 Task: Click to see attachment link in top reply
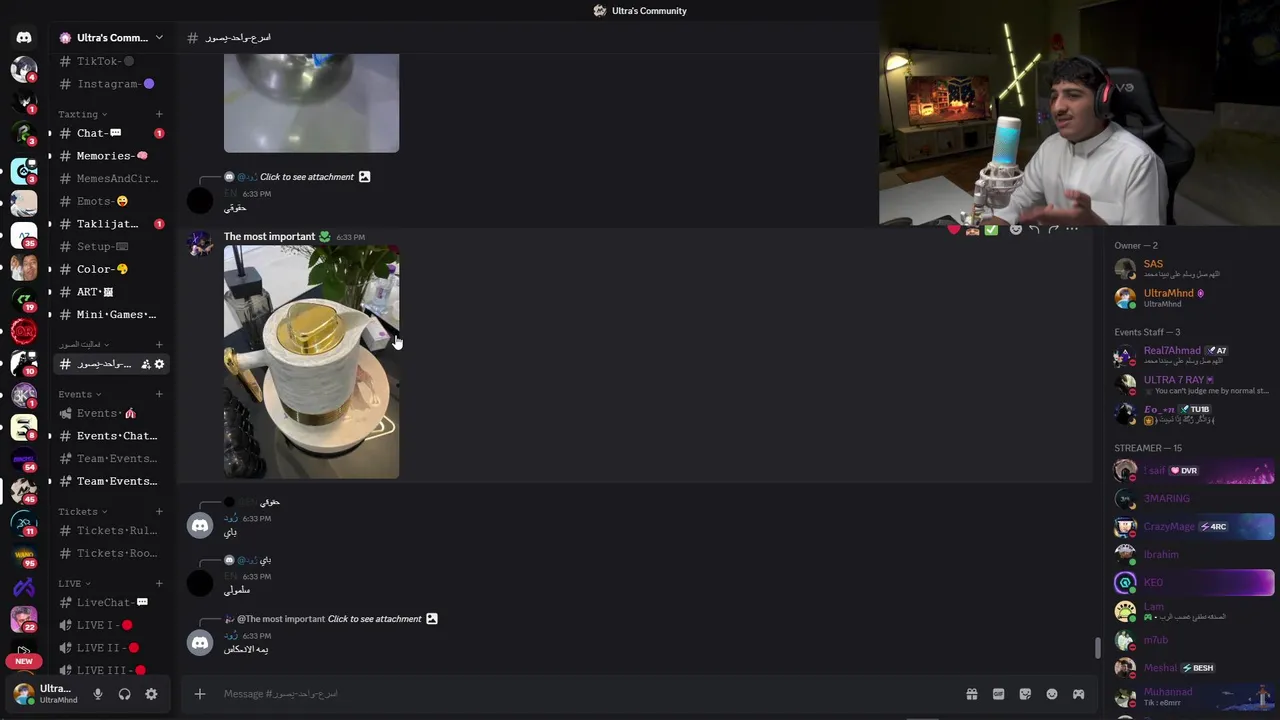tap(307, 177)
